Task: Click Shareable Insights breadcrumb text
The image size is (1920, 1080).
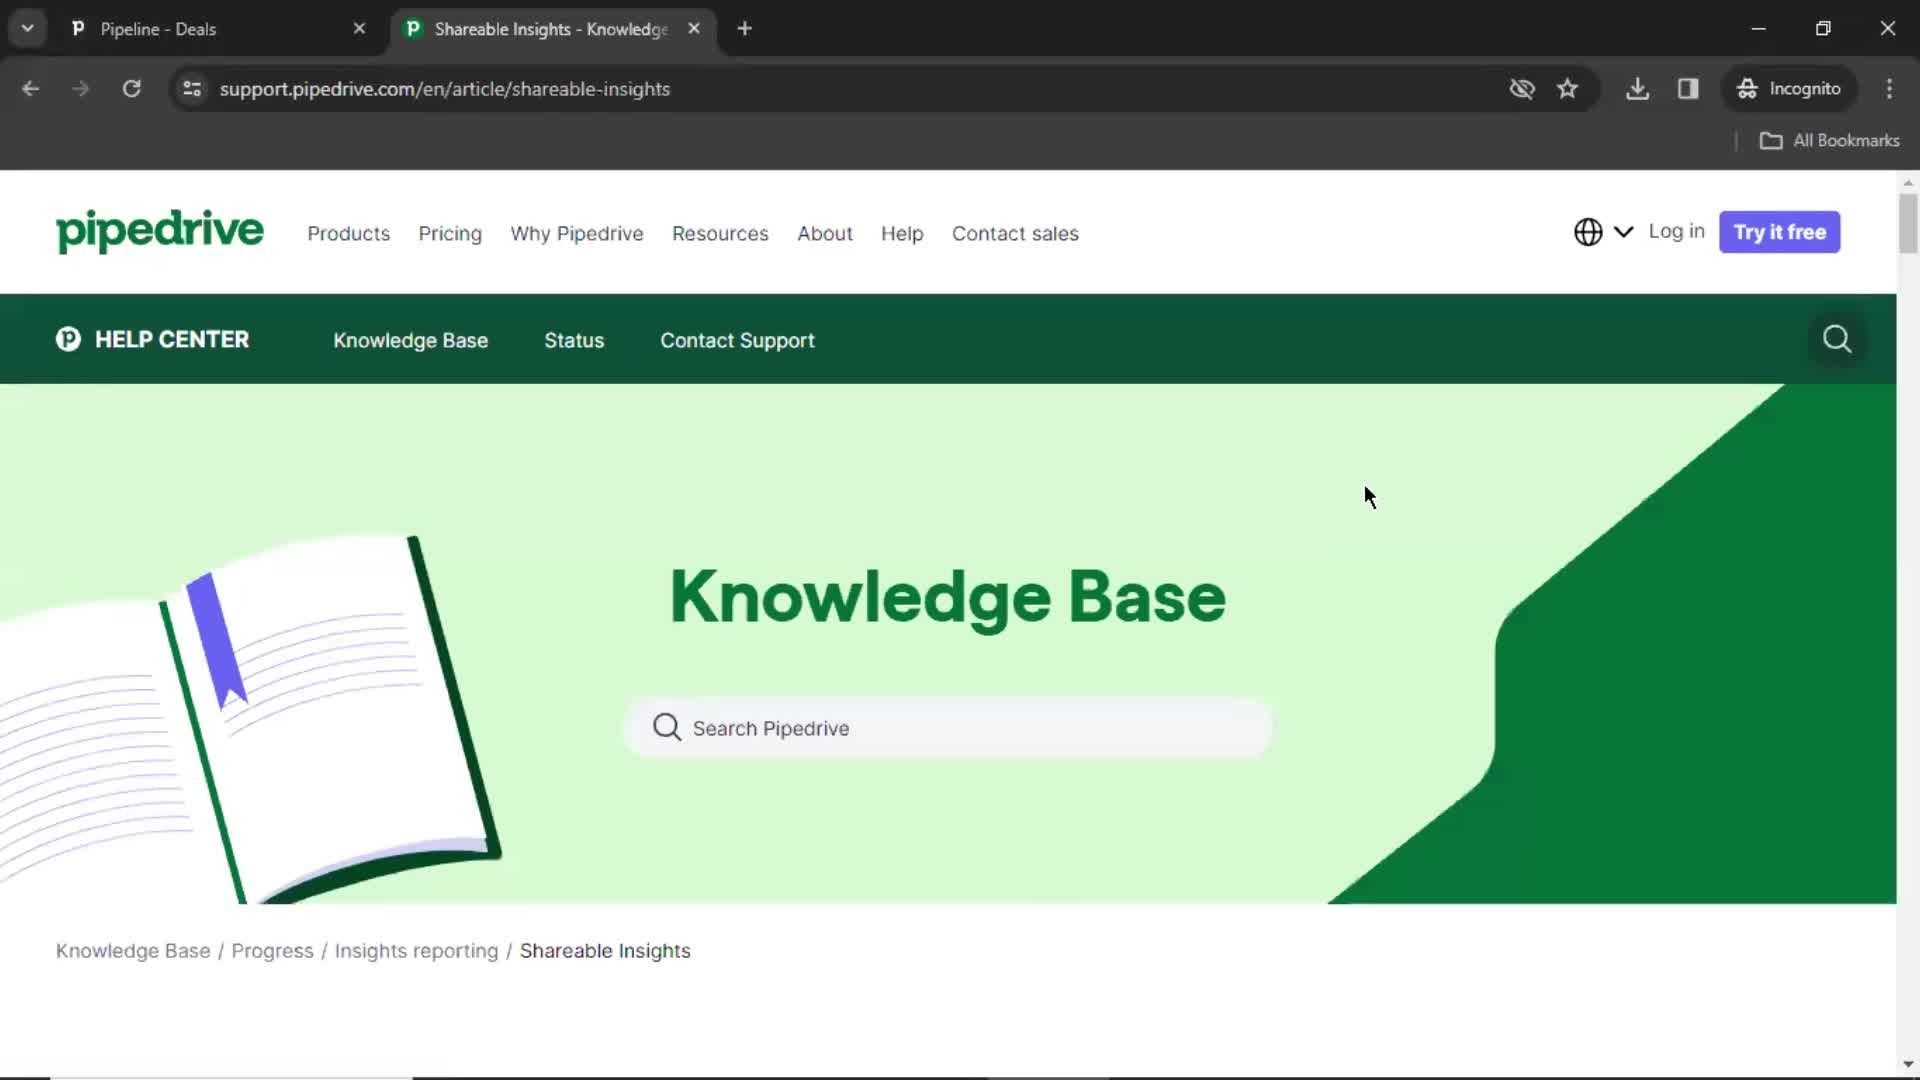Action: tap(605, 951)
